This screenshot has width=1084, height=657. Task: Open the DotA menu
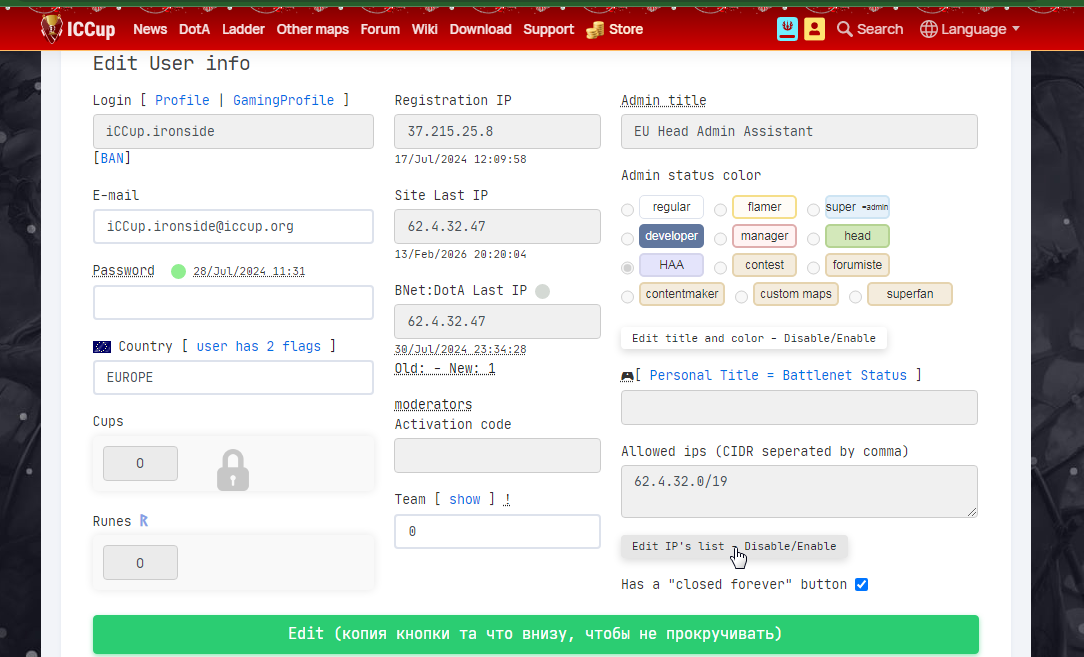point(194,29)
